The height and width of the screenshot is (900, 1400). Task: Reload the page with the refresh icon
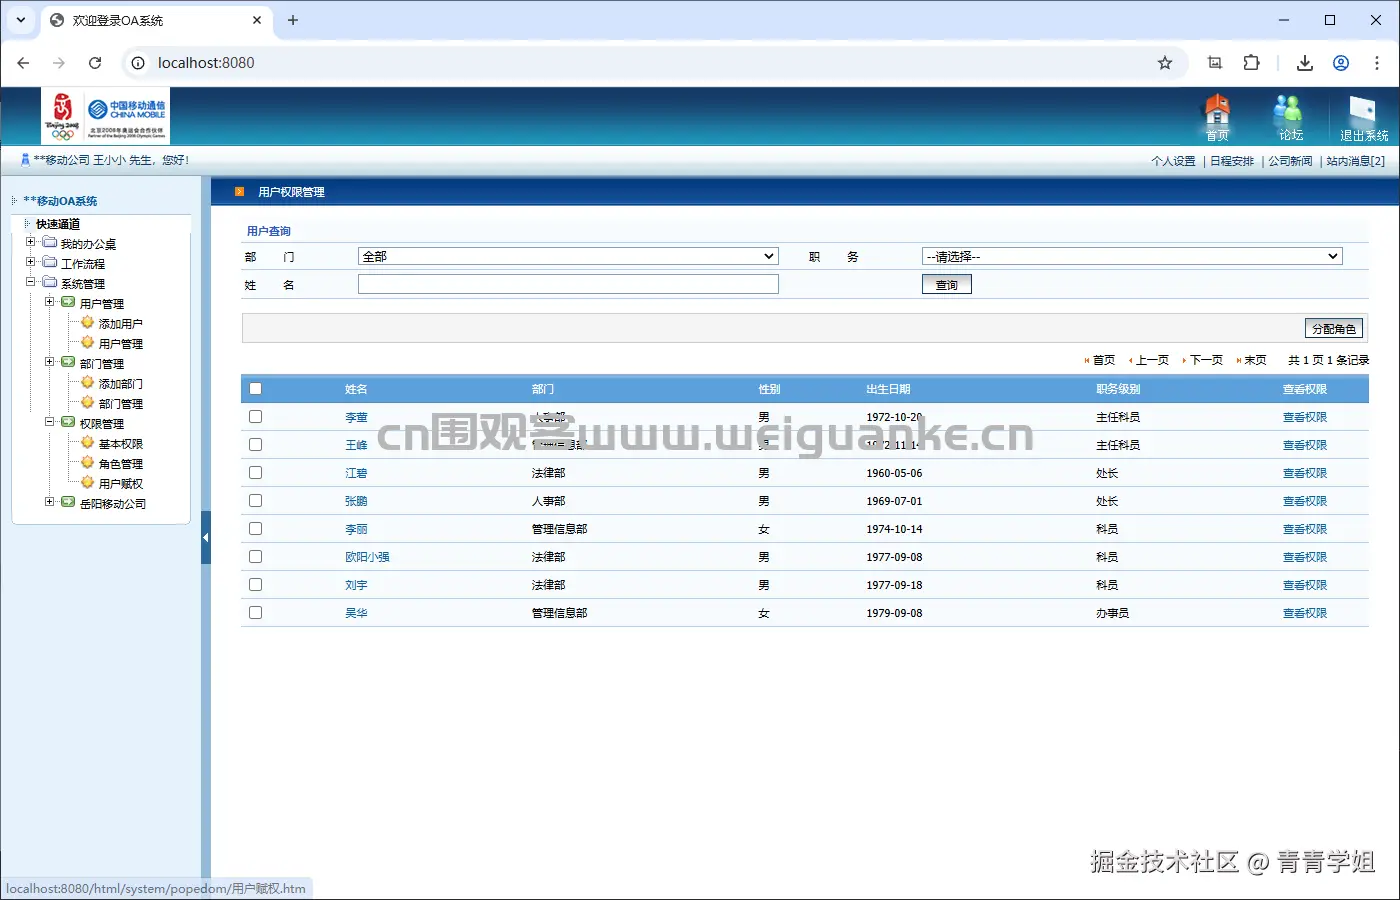(95, 63)
